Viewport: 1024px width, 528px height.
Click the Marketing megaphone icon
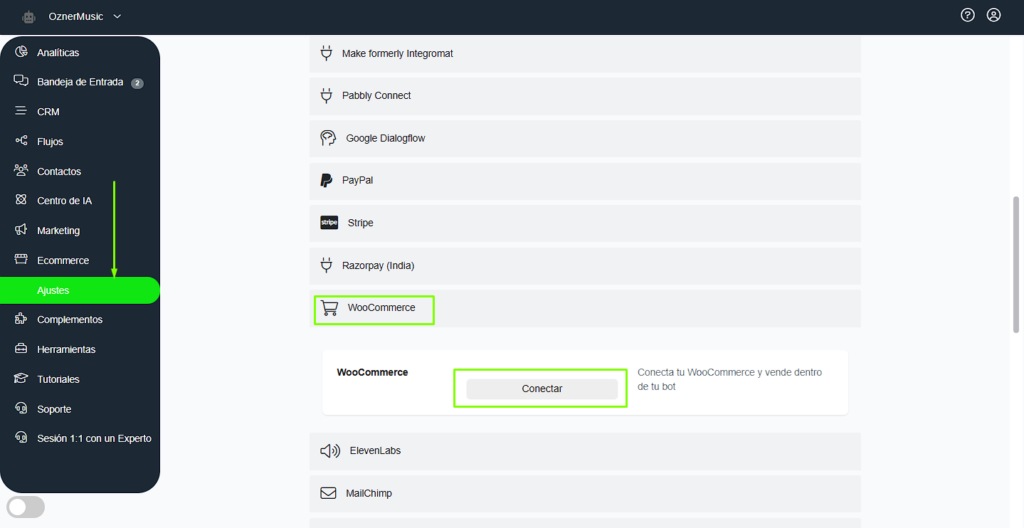[21, 230]
